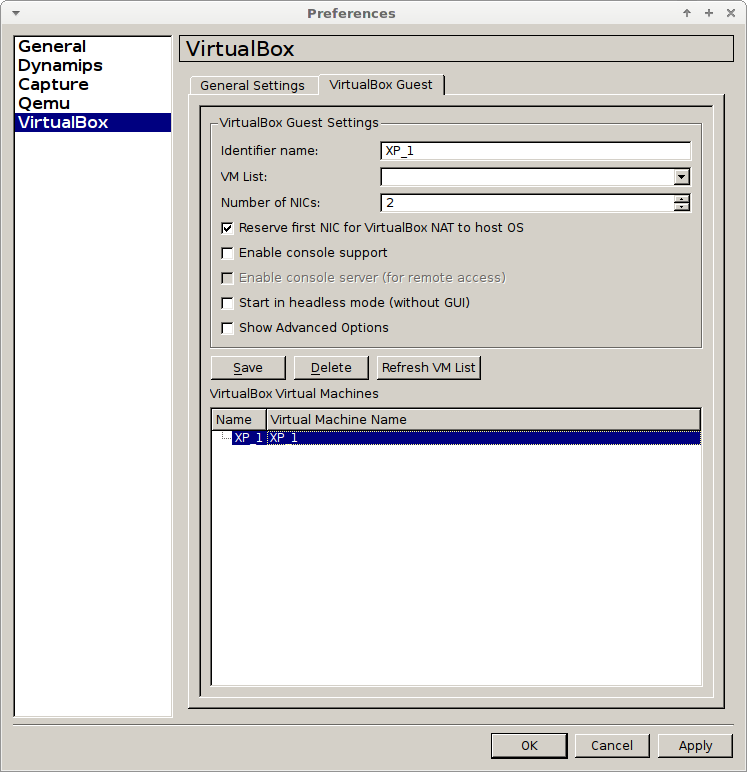747x772 pixels.
Task: Select the XP_1 row in the machines table
Action: click(x=466, y=438)
